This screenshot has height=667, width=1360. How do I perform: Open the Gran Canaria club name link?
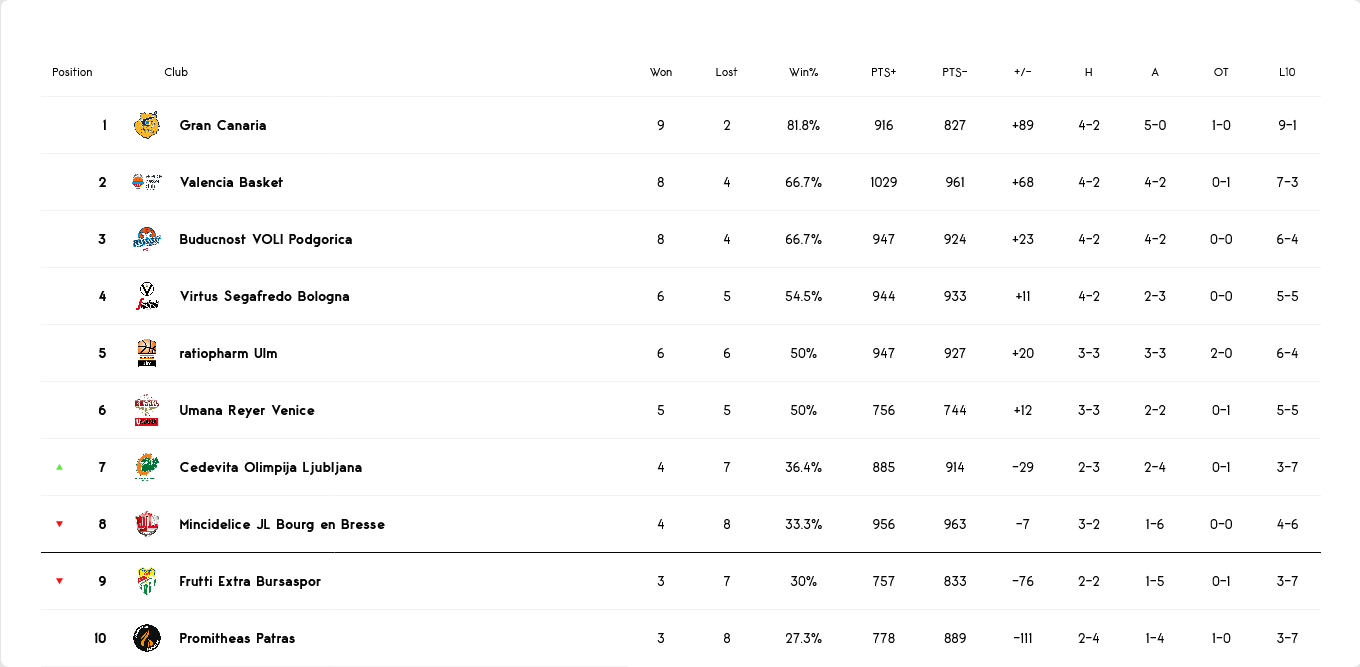[x=223, y=125]
